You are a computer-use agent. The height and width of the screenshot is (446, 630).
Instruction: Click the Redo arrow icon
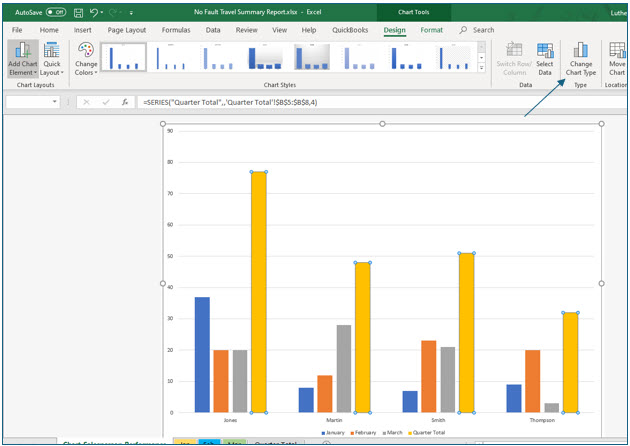[x=113, y=12]
